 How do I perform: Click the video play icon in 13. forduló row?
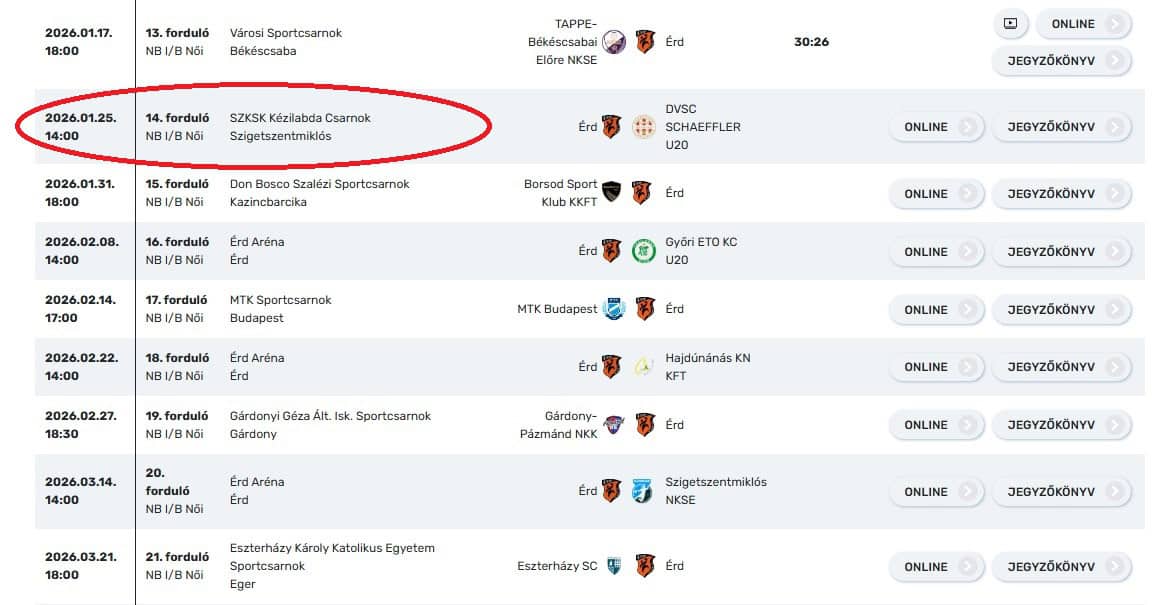[1010, 24]
